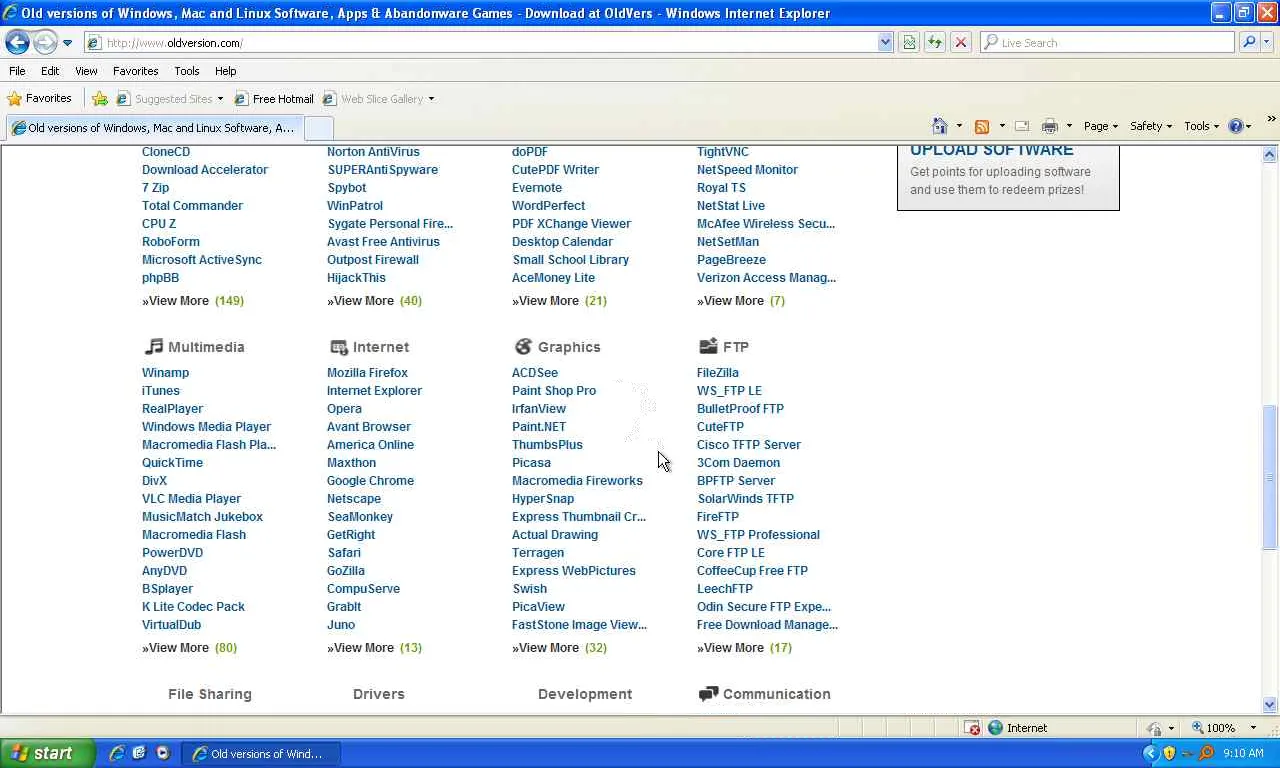Click the blocked pop-up status bar icon

(972, 728)
